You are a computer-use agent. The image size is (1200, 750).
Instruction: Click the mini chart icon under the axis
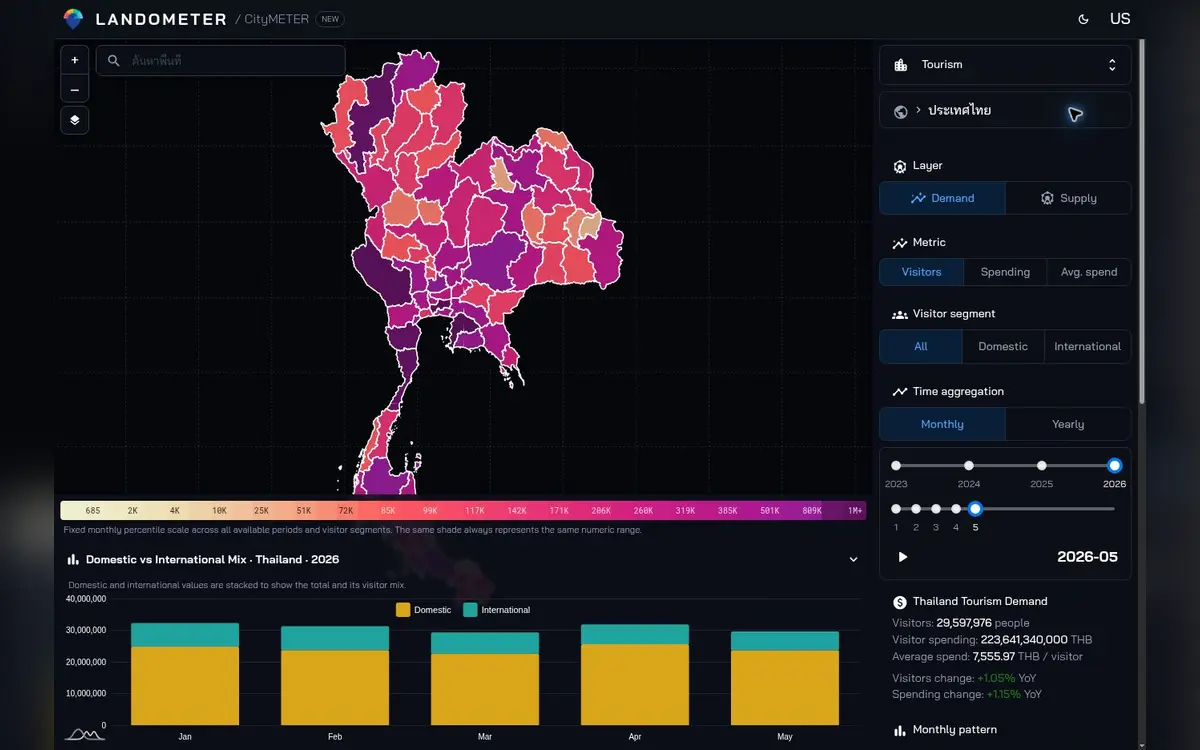84,735
